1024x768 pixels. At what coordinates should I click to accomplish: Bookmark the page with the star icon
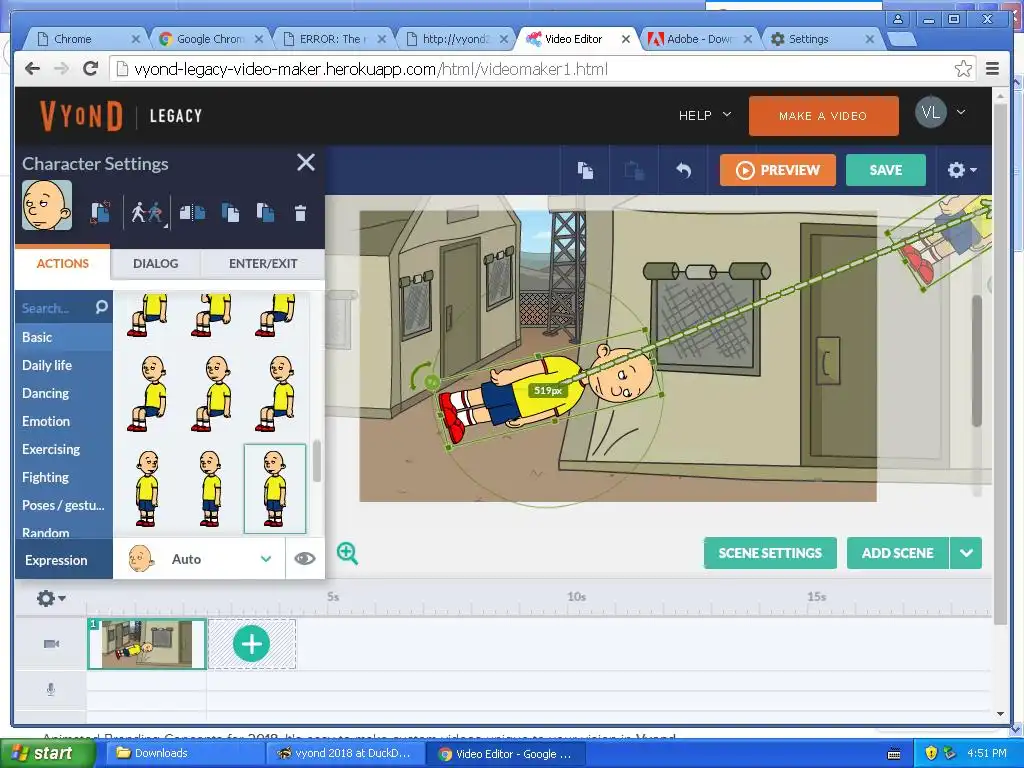tap(963, 69)
